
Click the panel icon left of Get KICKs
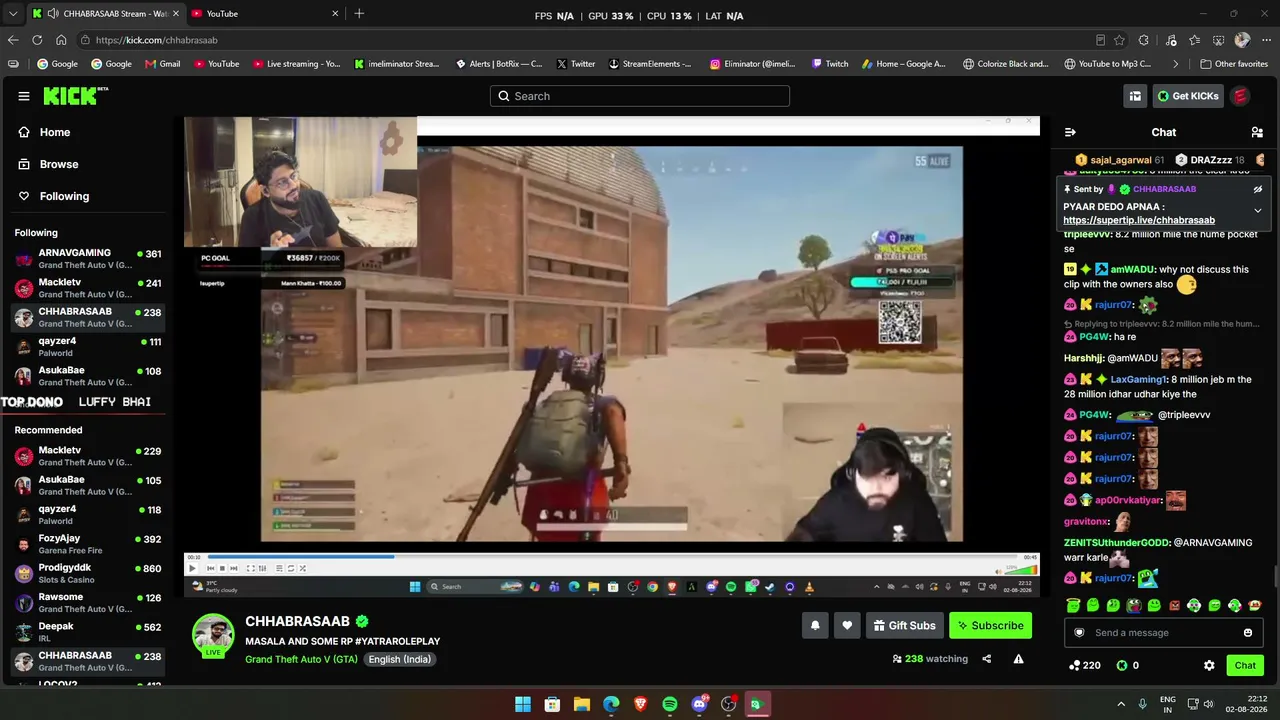(x=1135, y=96)
